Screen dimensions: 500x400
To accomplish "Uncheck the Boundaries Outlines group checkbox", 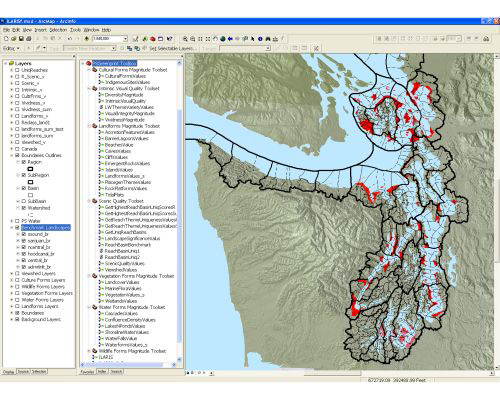I will coord(17,155).
